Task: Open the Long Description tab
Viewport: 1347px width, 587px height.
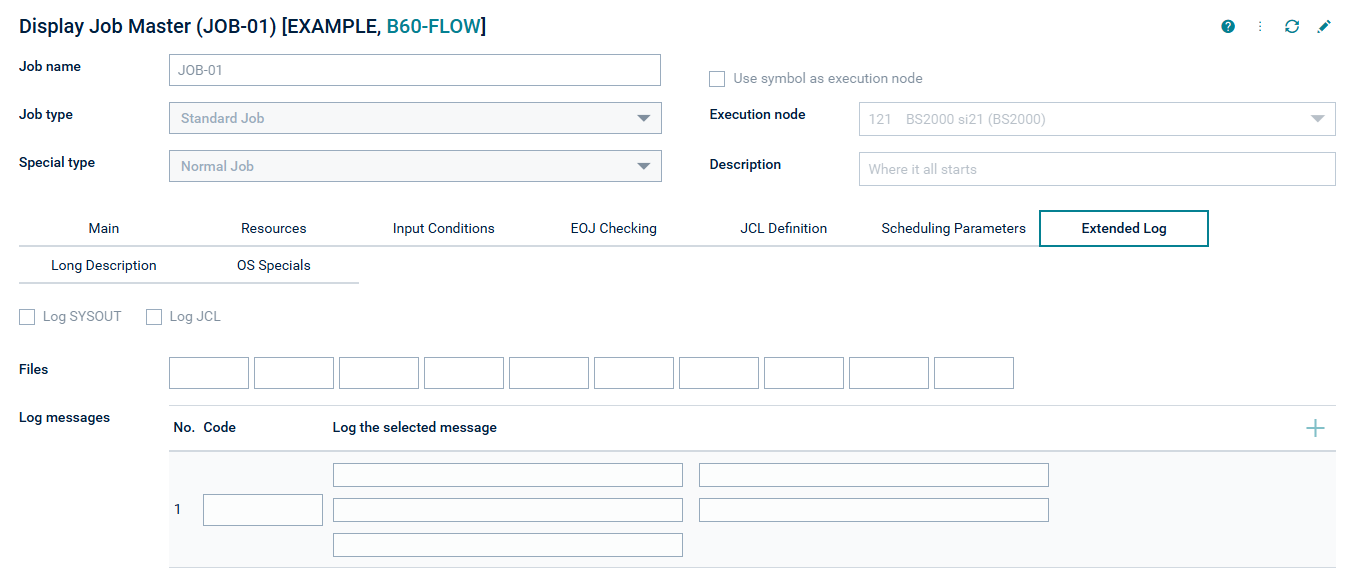Action: coord(104,265)
